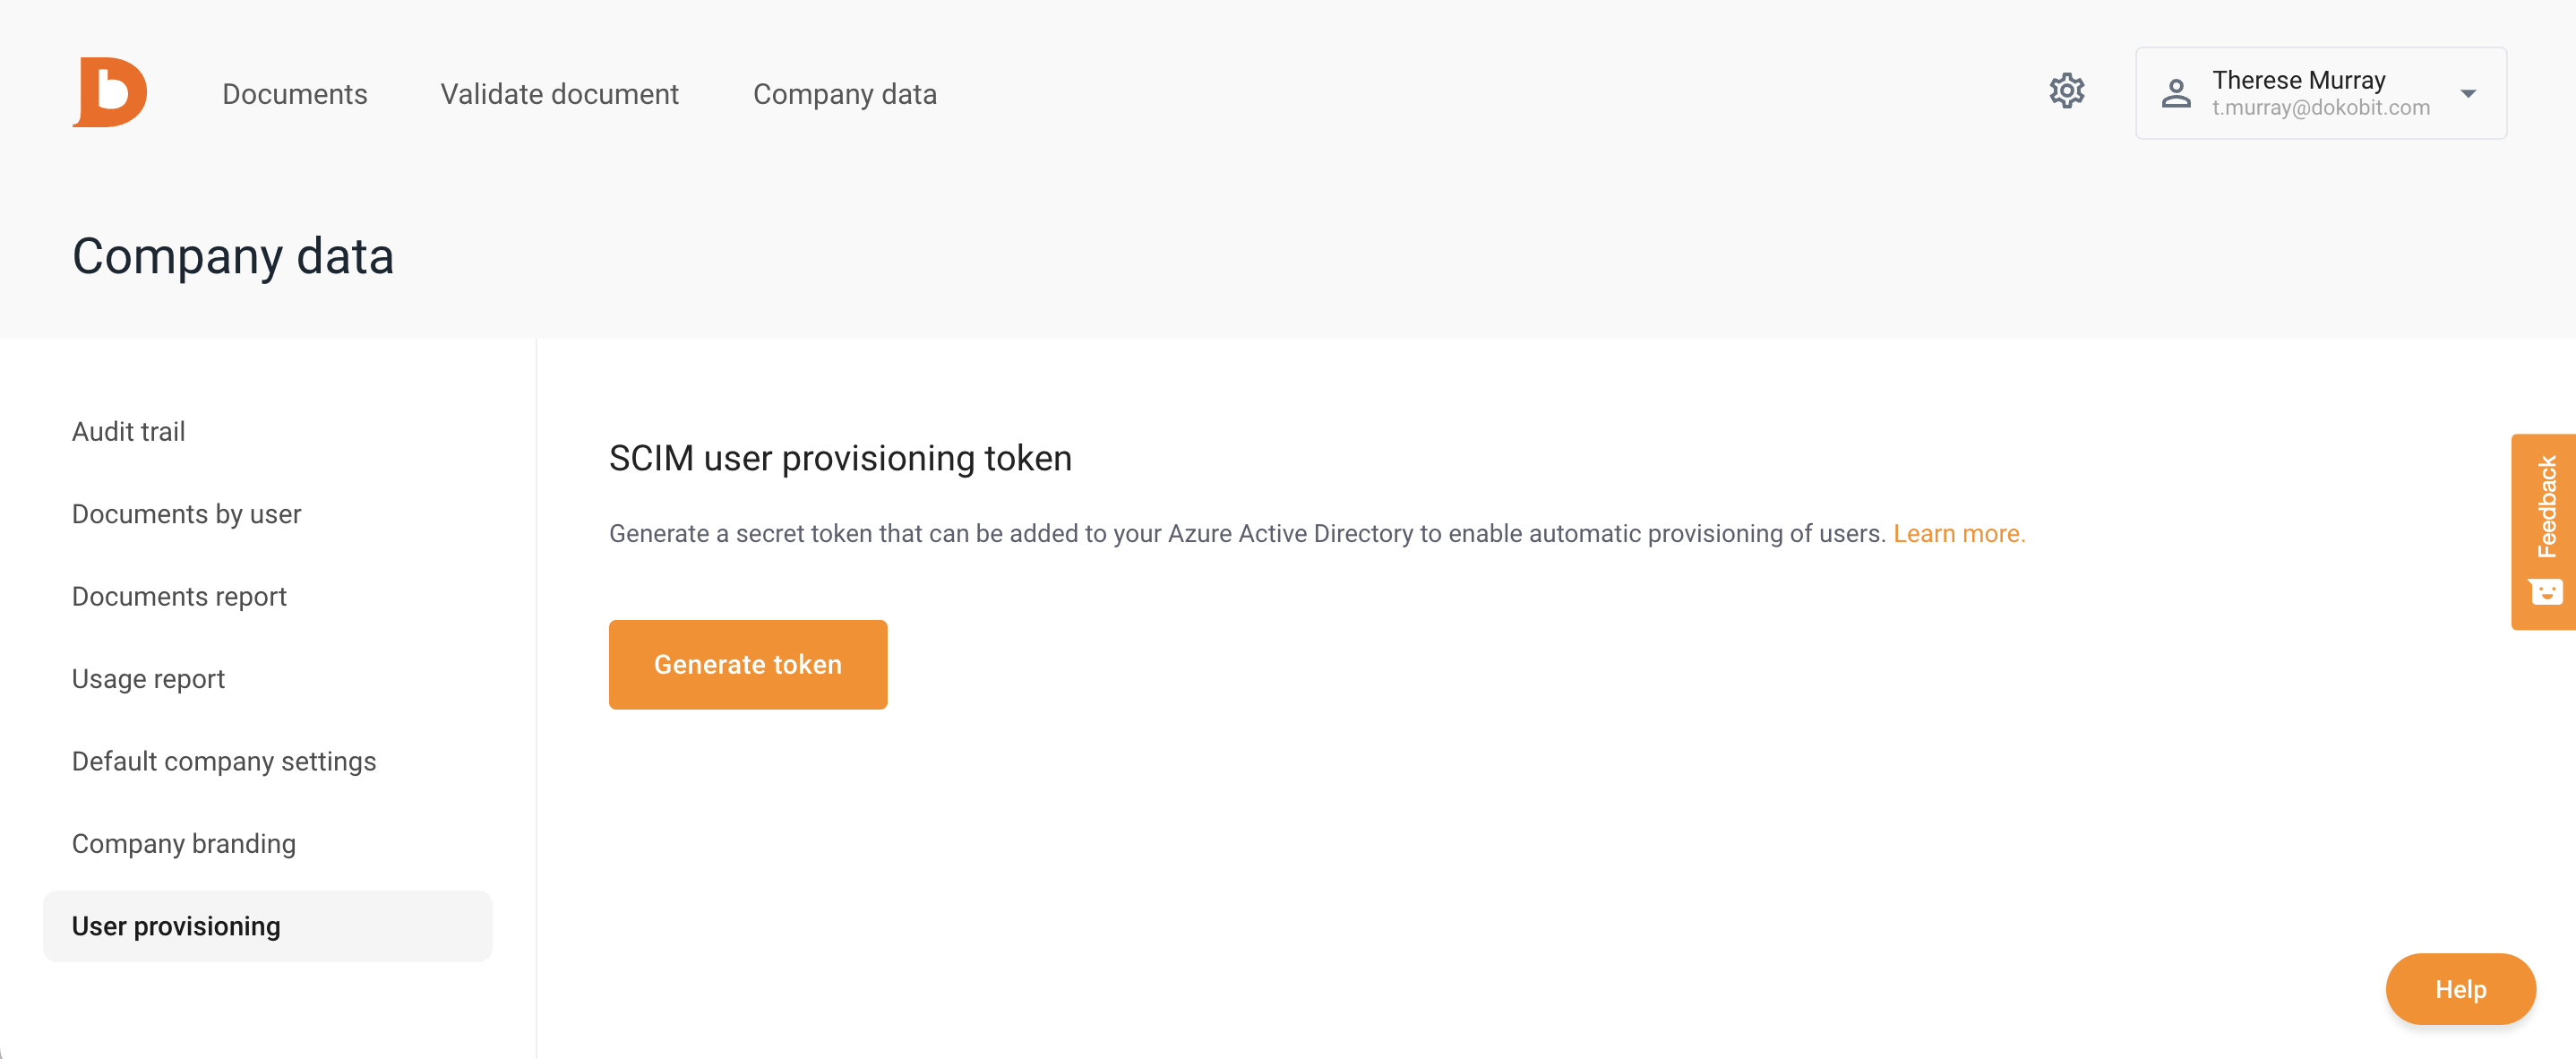Image resolution: width=2576 pixels, height=1059 pixels.
Task: View the Usage report section
Action: point(149,679)
